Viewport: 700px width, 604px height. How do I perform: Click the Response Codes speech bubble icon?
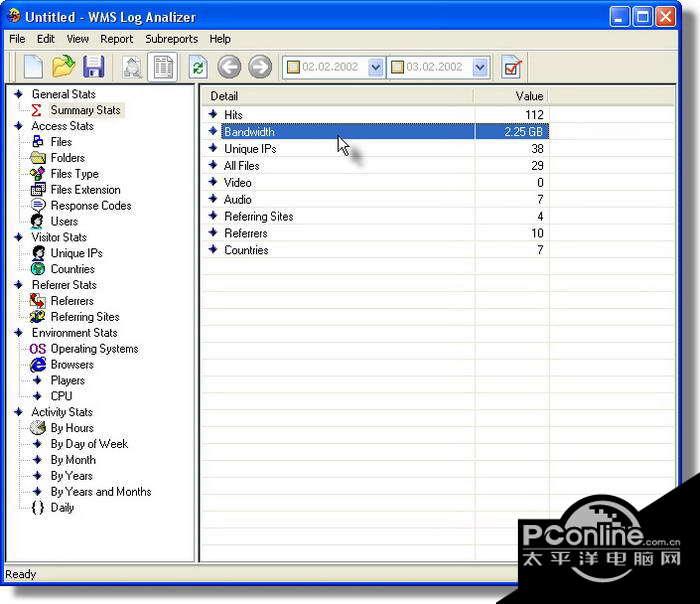[x=38, y=205]
